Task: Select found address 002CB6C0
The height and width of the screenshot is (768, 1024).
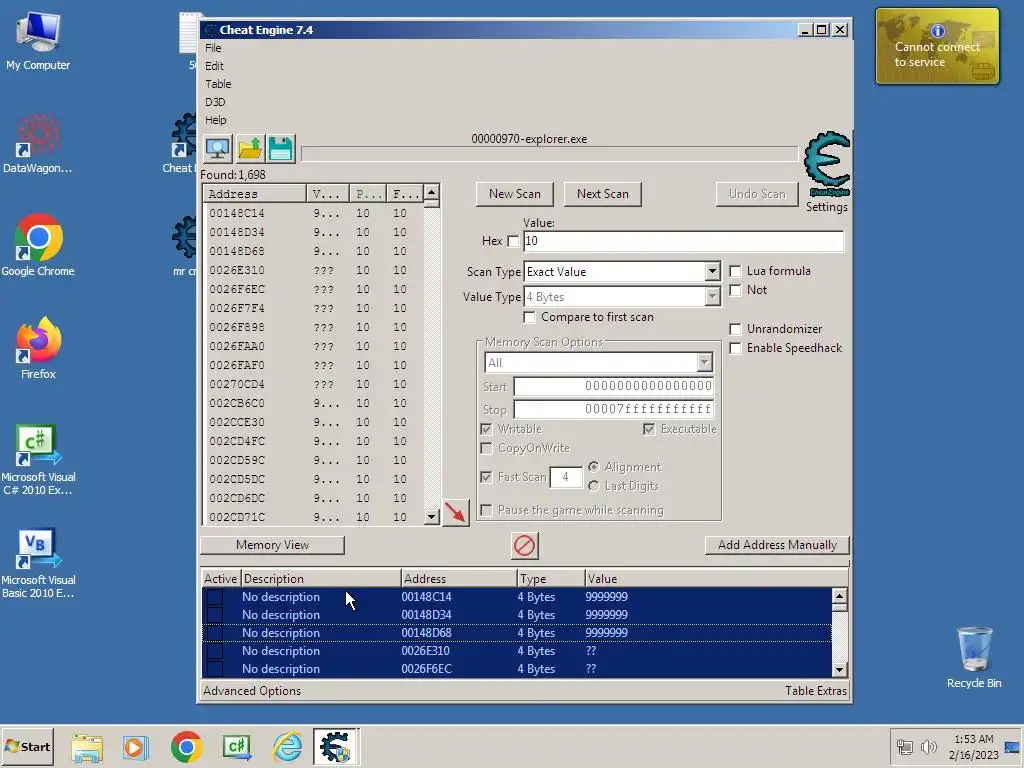Action: [x=312, y=403]
